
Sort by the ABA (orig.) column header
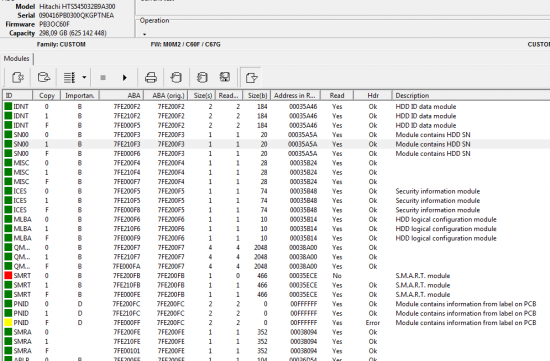[x=165, y=95]
